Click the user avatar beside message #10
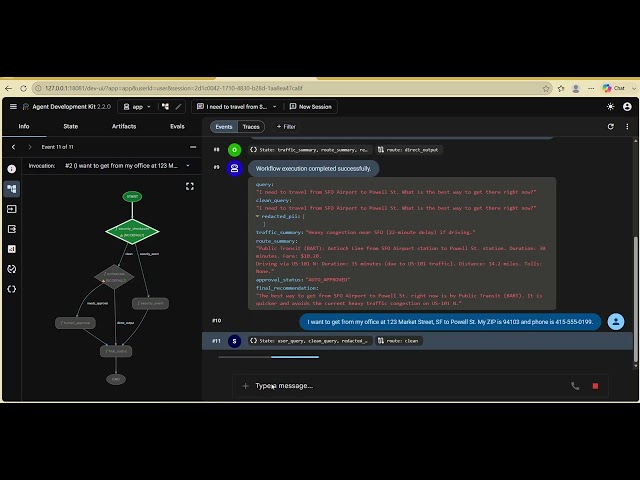 (x=616, y=322)
